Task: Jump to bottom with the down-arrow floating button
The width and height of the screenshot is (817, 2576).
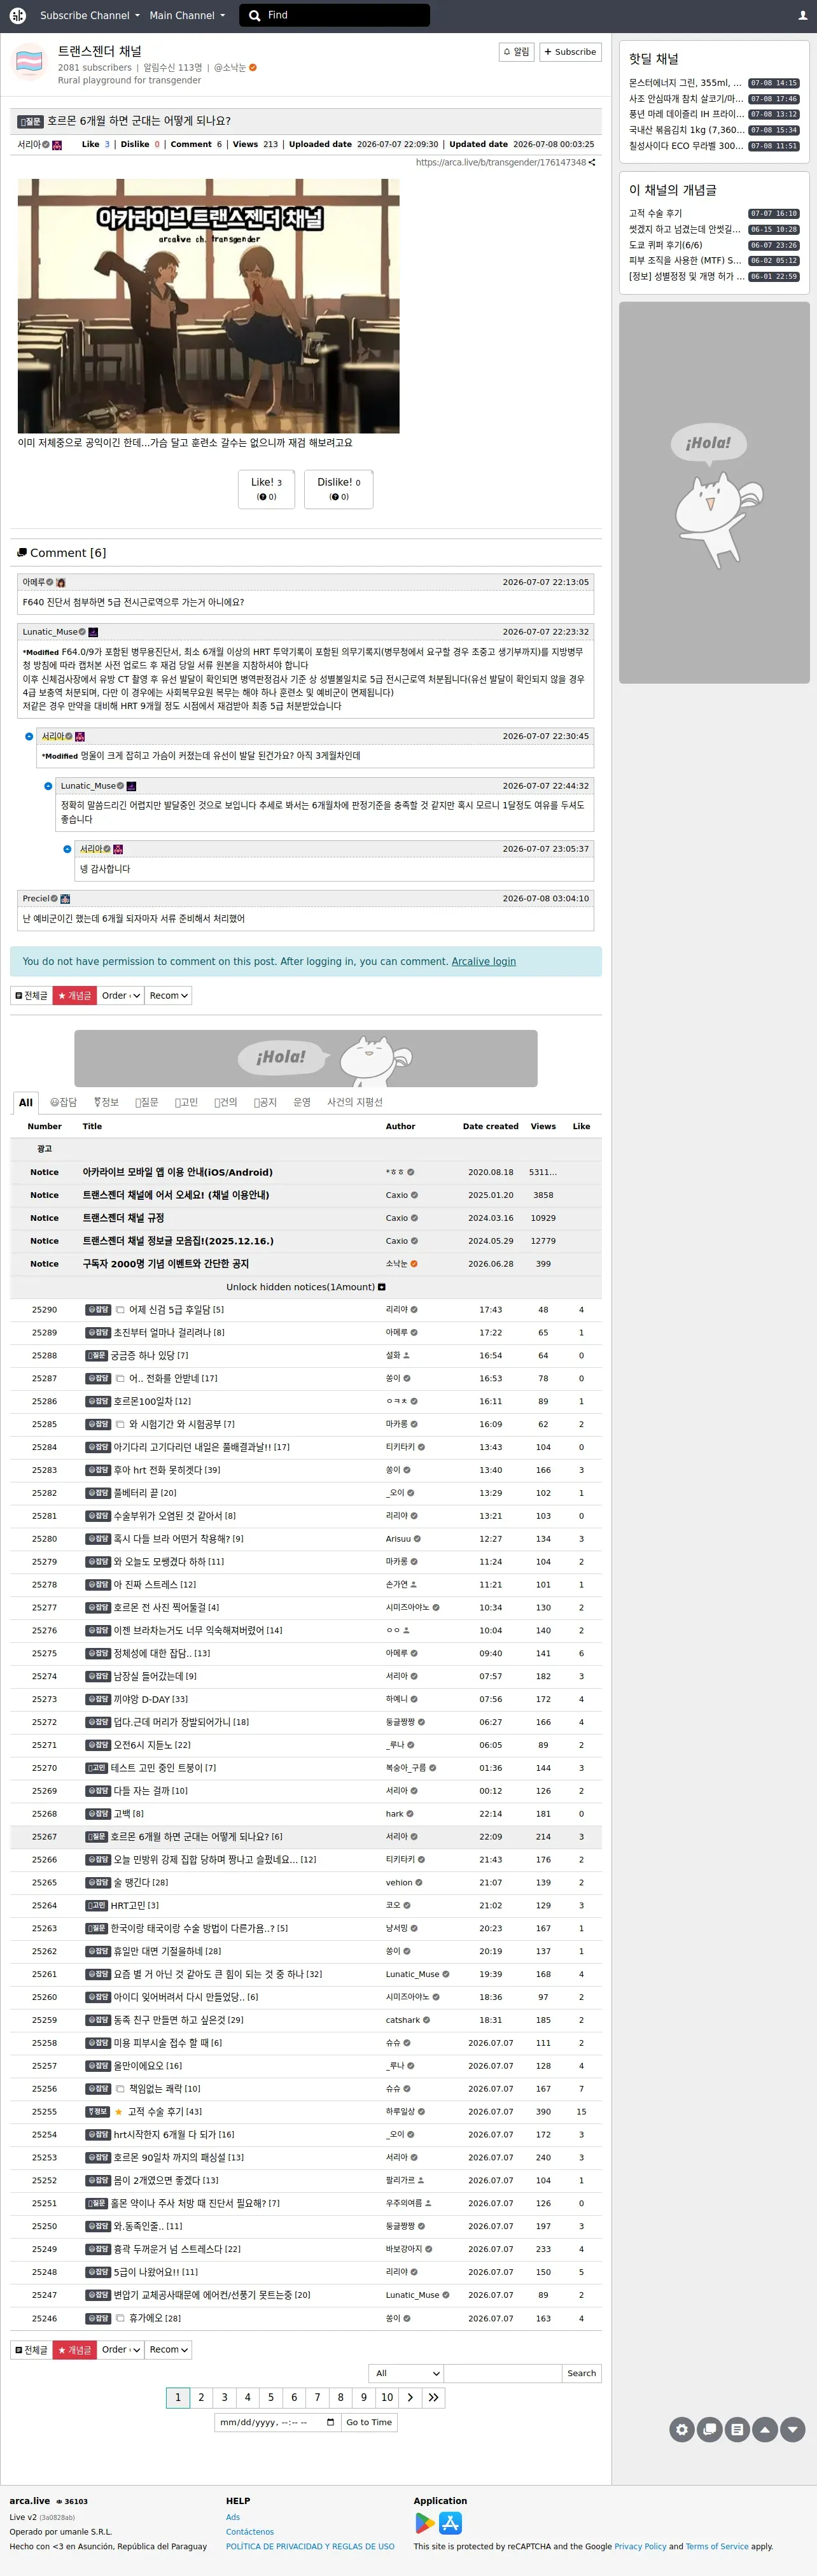Action: tap(793, 2429)
